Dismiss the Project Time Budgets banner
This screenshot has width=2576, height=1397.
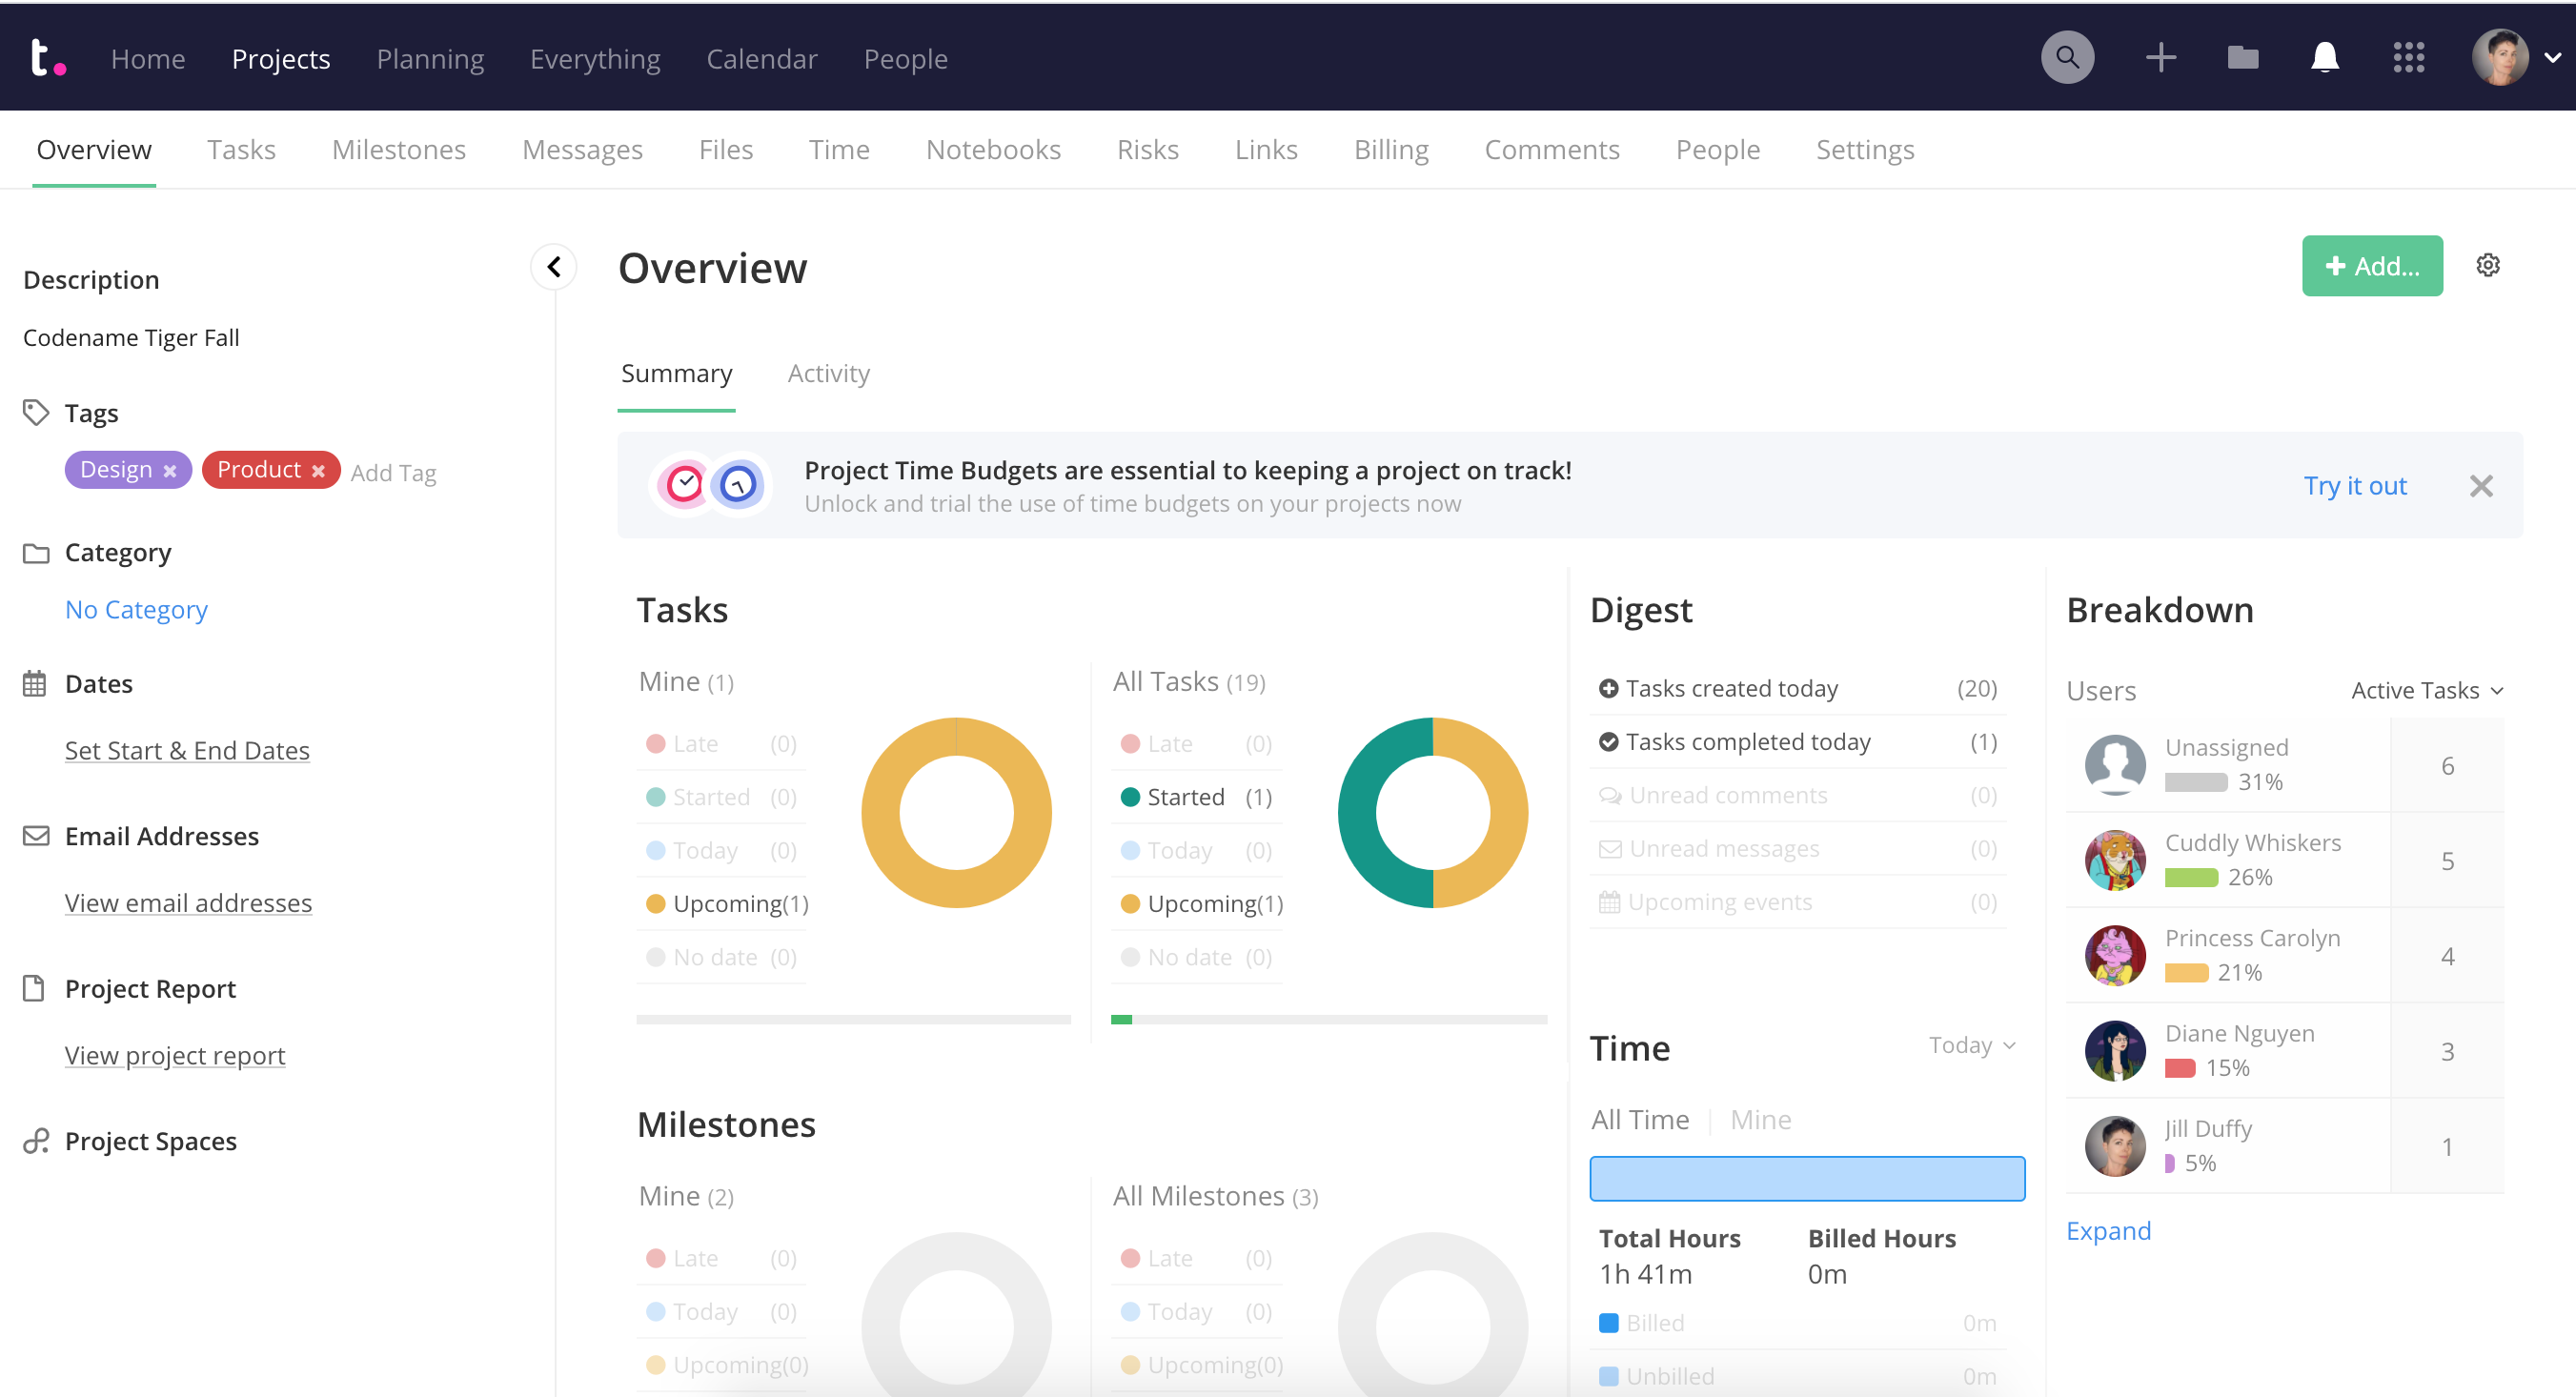coord(2484,485)
